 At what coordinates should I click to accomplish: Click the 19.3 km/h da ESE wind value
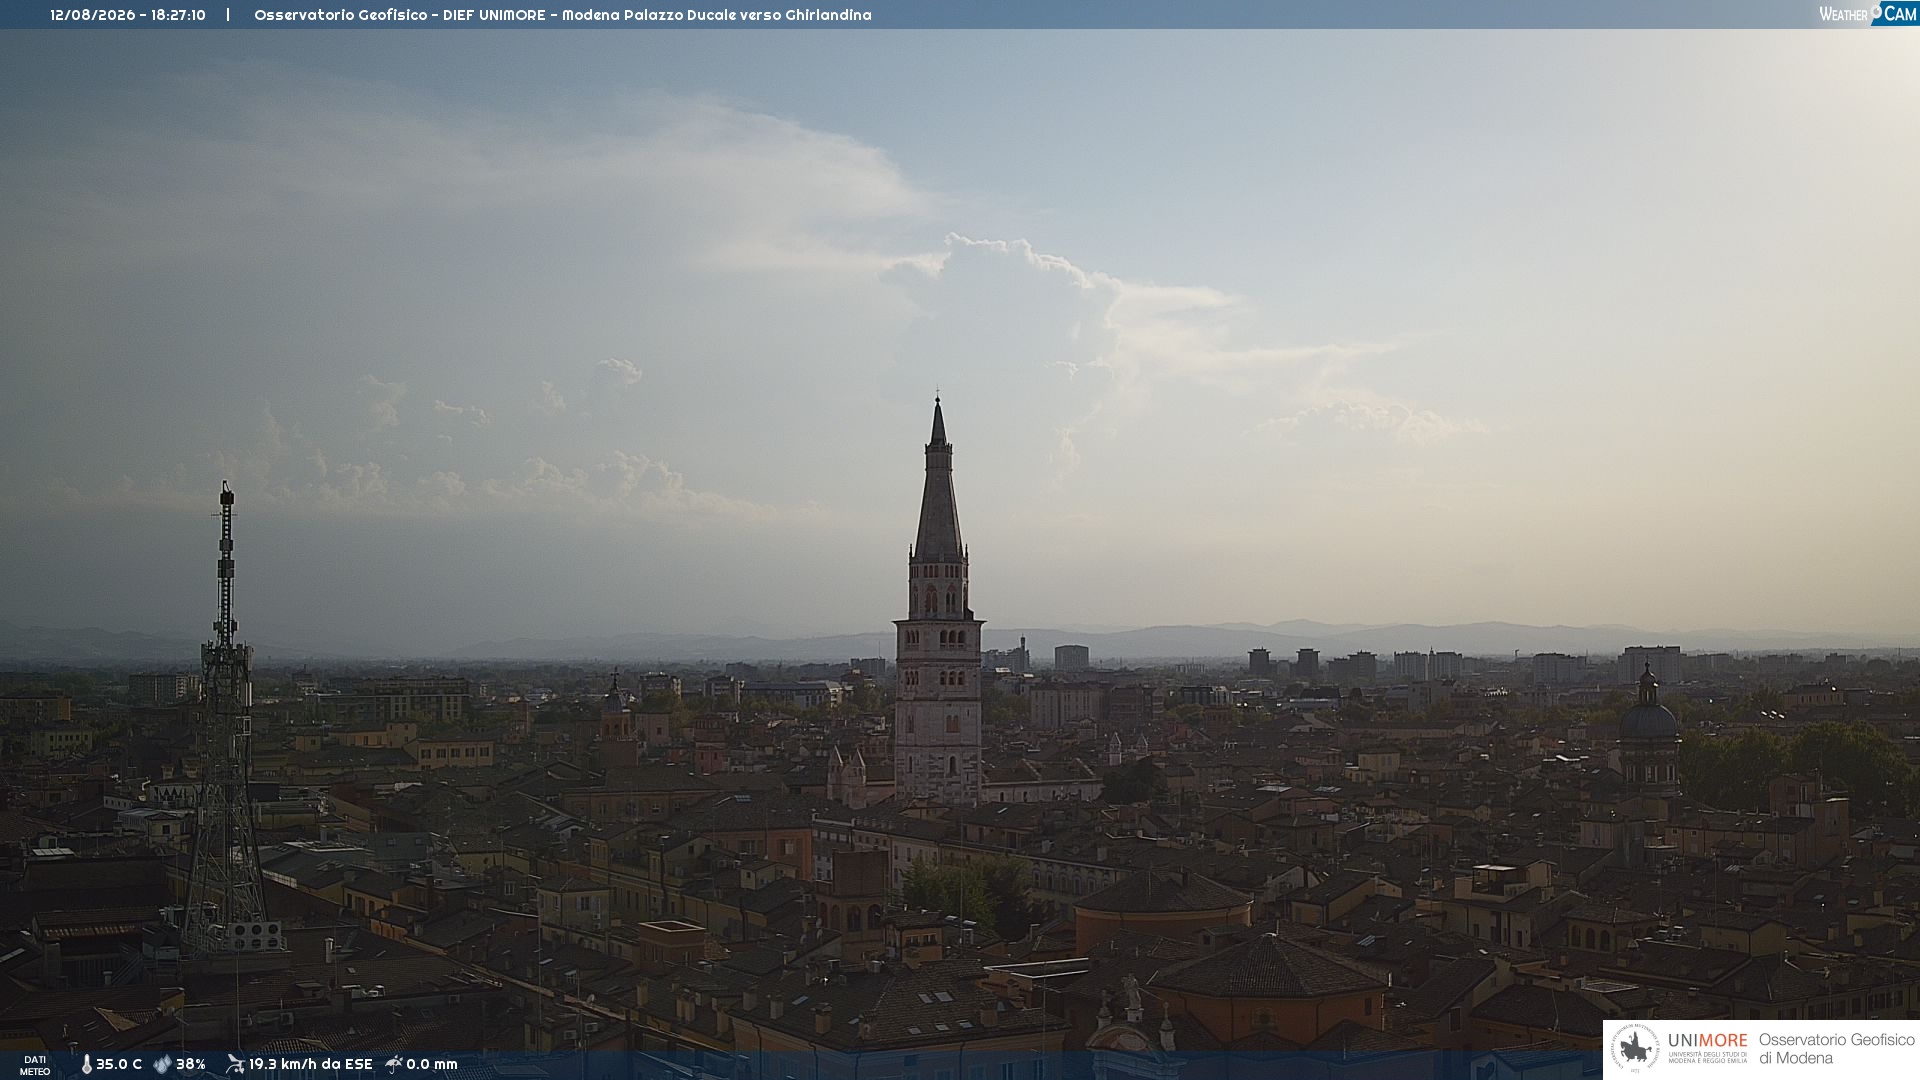point(311,1065)
